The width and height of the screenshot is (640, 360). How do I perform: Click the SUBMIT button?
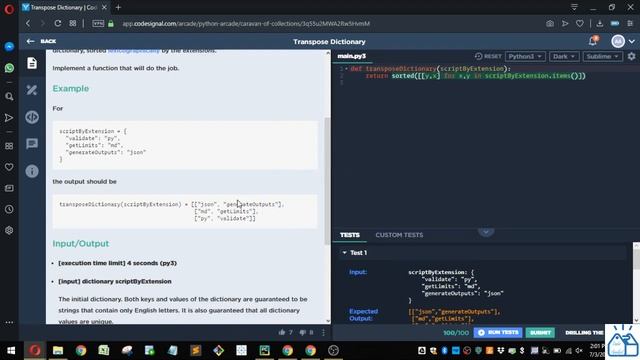tap(540, 333)
